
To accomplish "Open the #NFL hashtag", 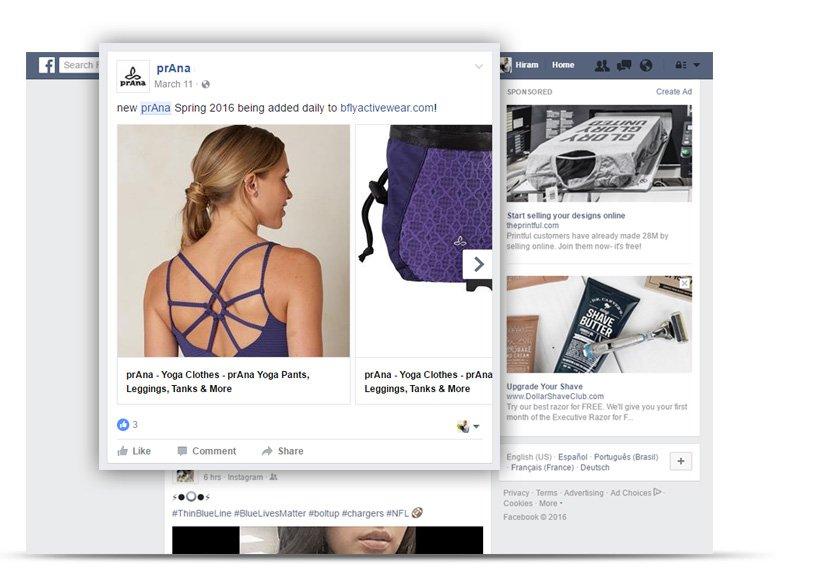I will (397, 513).
